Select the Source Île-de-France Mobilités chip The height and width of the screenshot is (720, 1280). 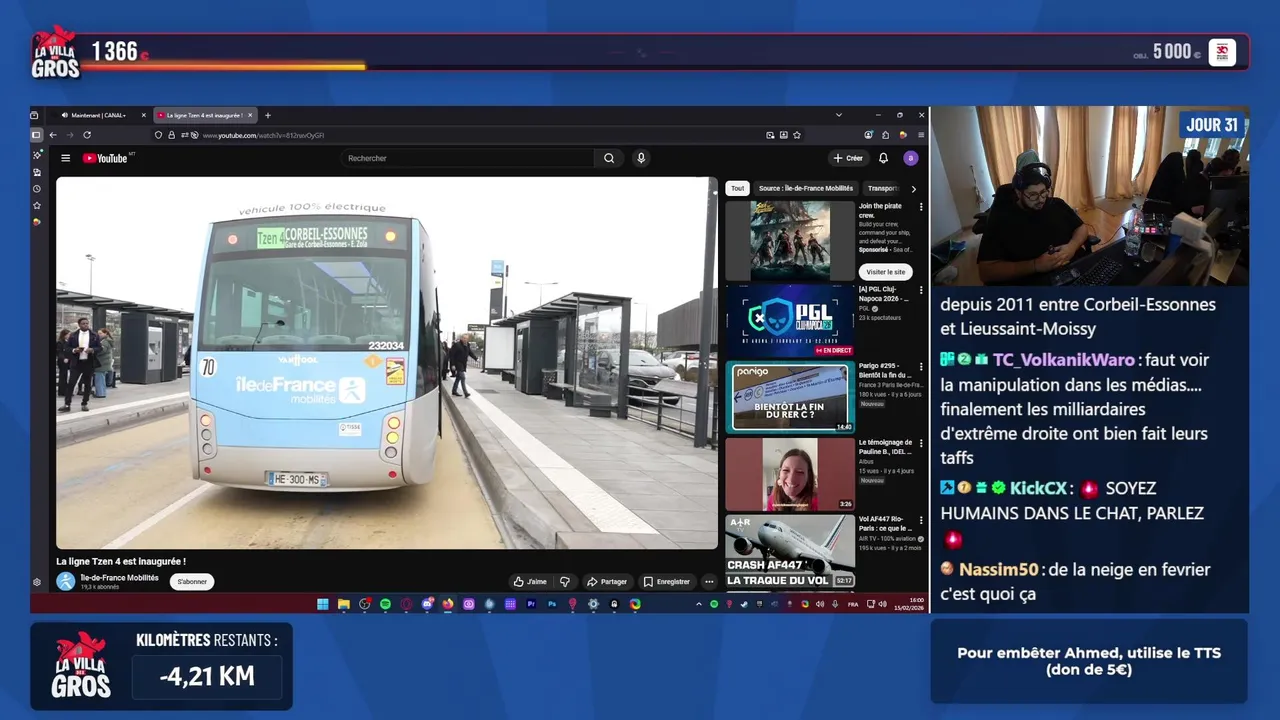point(806,188)
